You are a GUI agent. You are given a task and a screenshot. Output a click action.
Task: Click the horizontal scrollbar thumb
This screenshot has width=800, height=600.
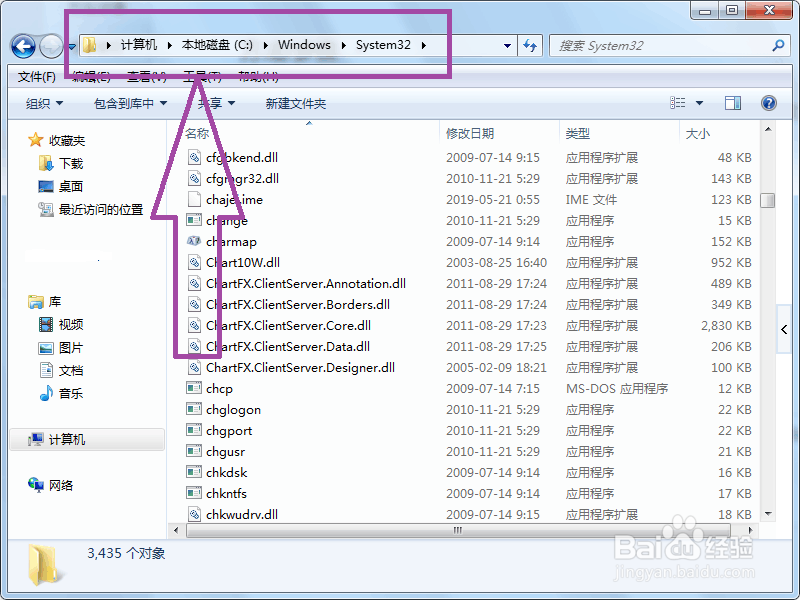click(458, 531)
